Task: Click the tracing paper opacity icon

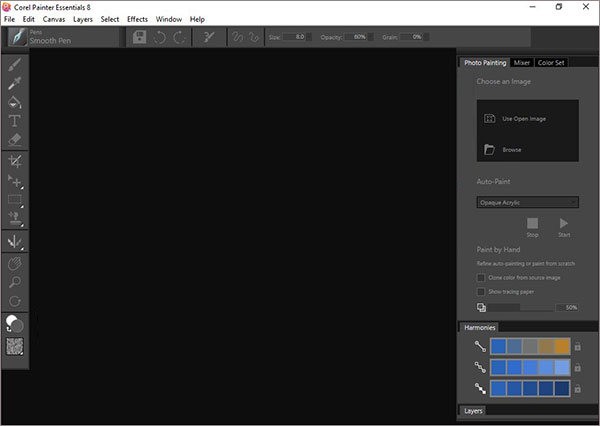Action: click(481, 307)
